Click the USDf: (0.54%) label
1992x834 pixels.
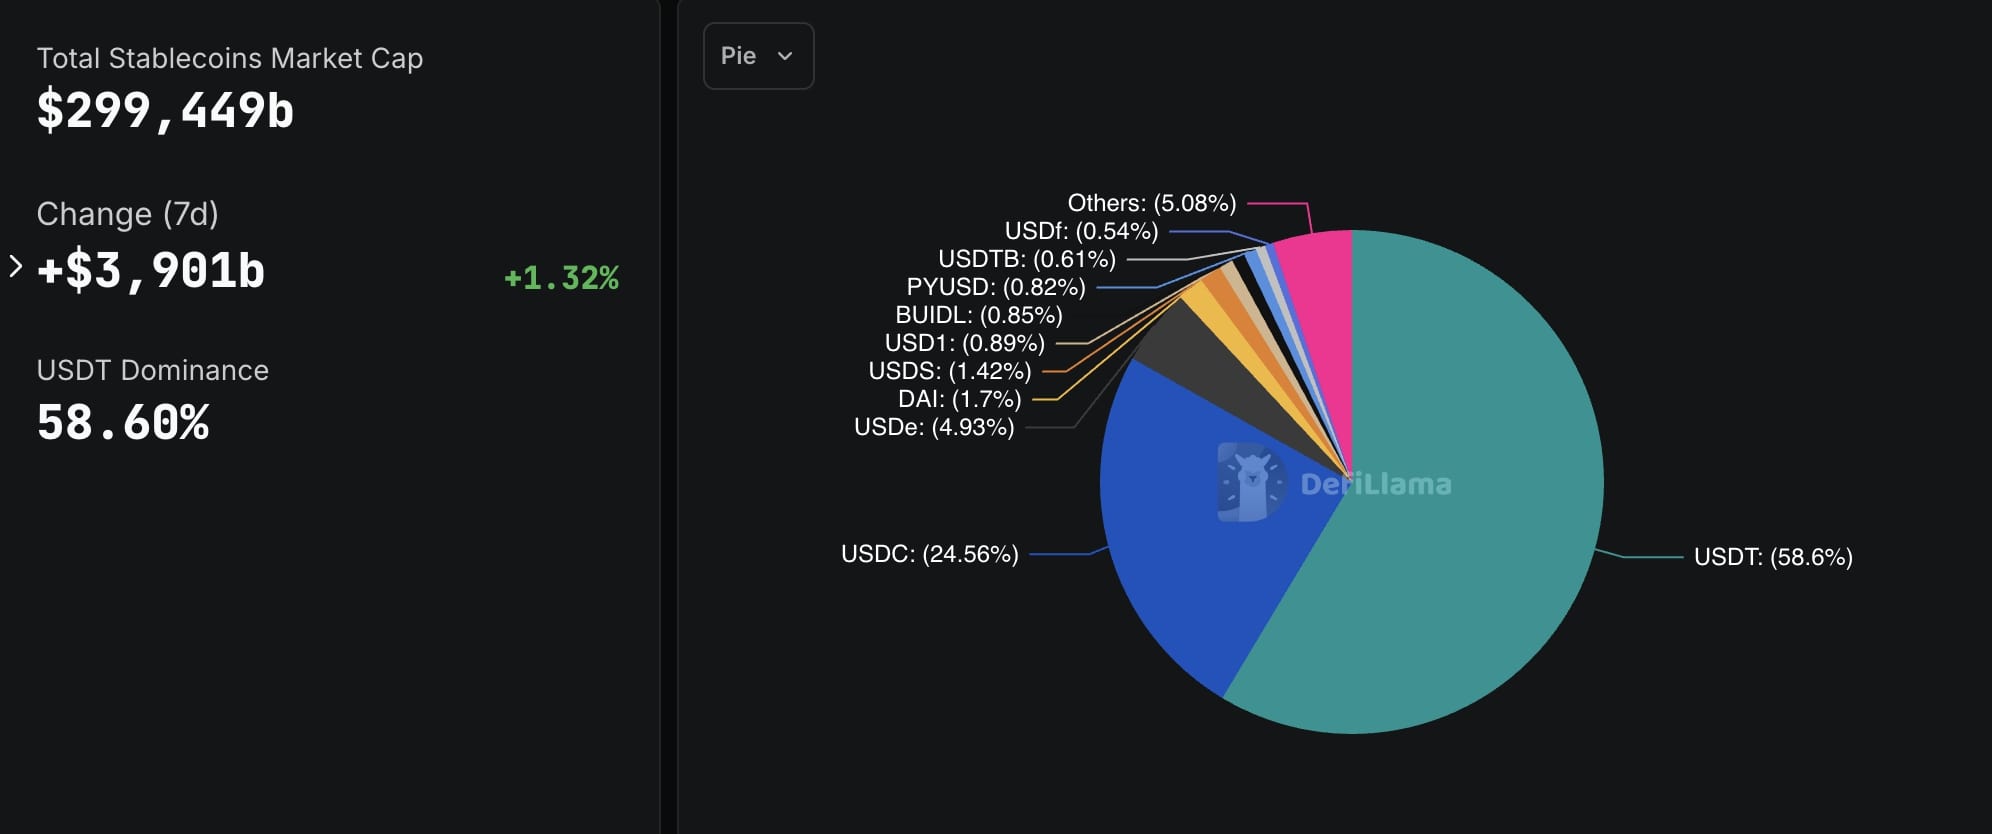[1081, 231]
